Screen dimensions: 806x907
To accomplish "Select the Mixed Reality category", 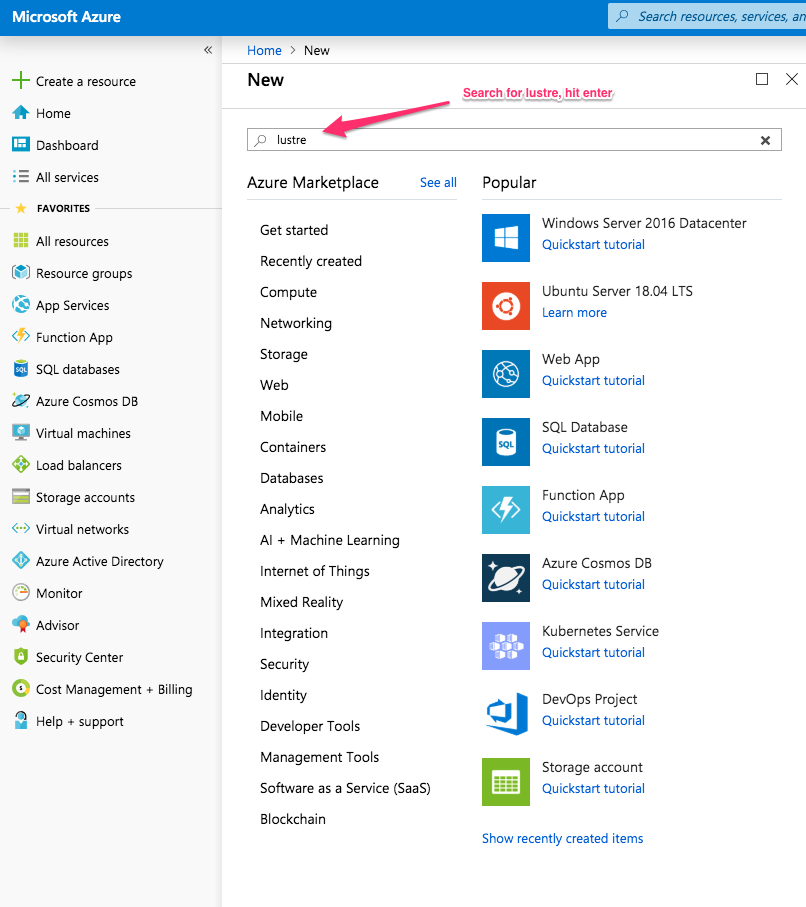I will coord(301,602).
